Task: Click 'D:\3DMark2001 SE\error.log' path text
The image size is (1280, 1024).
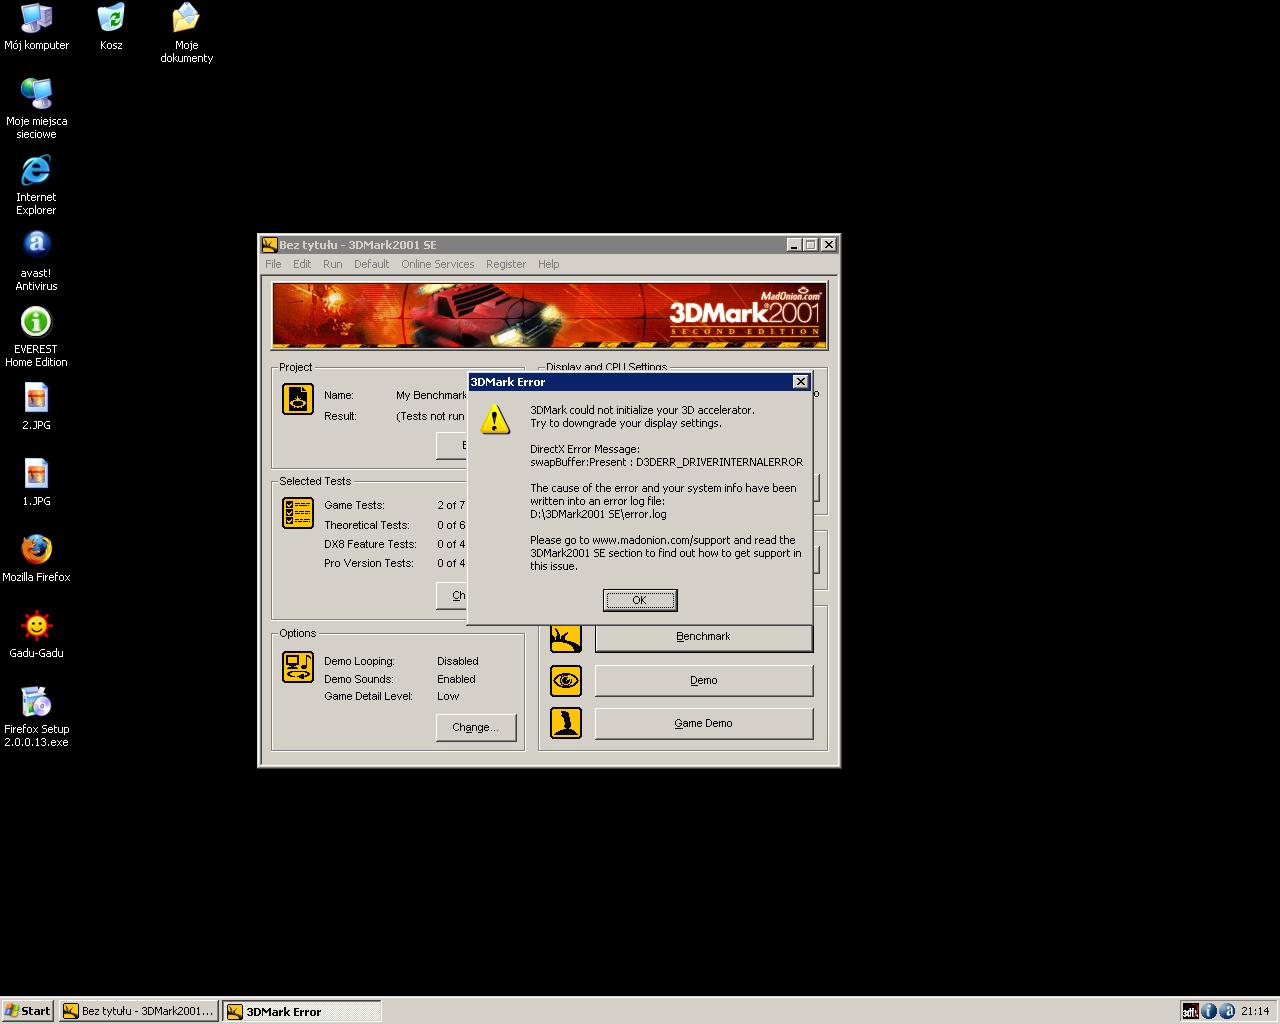Action: [598, 514]
